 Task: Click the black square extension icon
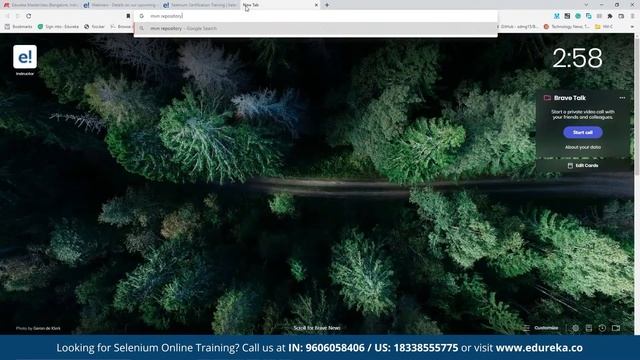coord(567,16)
